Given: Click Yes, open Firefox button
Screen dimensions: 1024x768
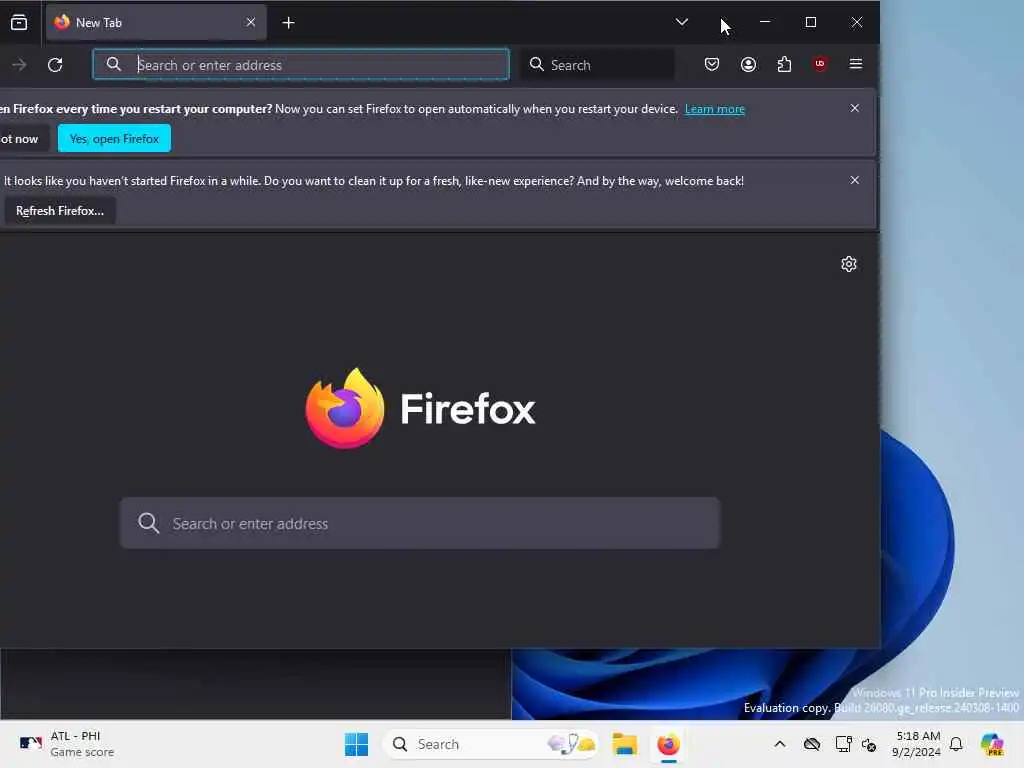Looking at the screenshot, I should pyautogui.click(x=114, y=138).
